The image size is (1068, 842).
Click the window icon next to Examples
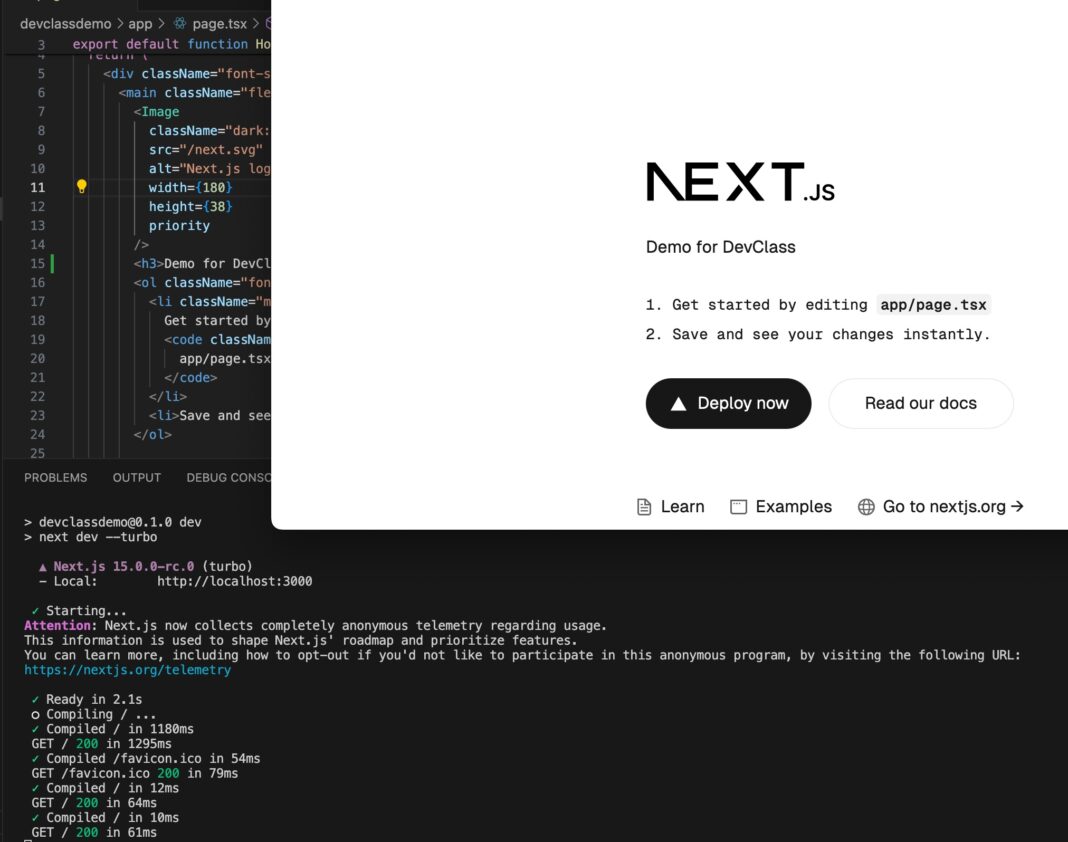point(737,506)
